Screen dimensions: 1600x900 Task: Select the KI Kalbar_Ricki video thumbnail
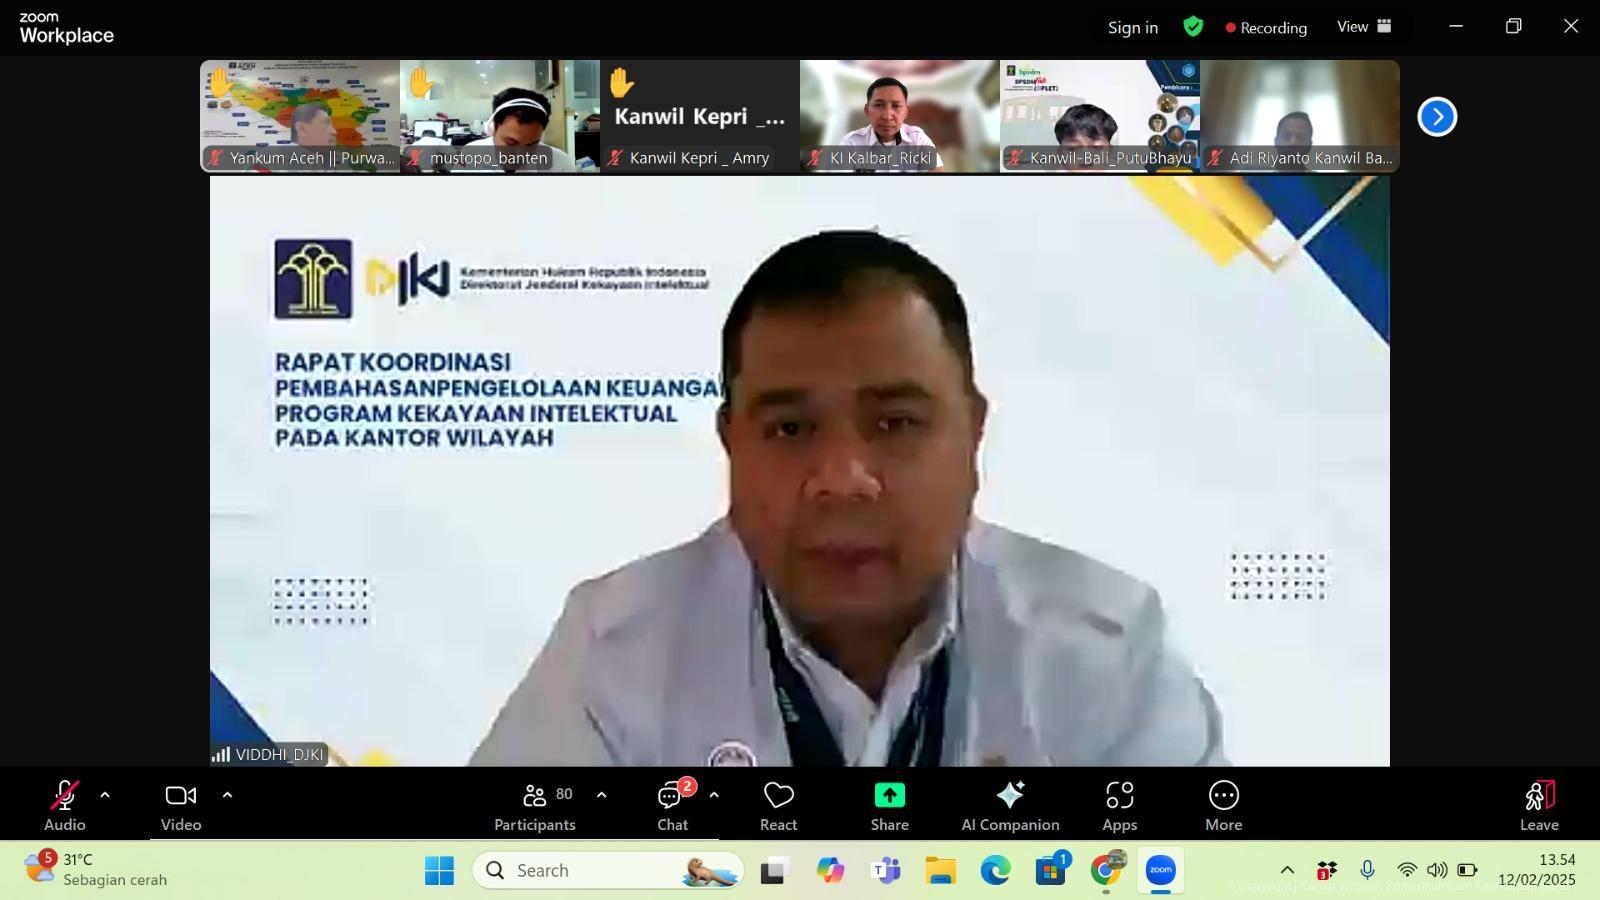899,115
